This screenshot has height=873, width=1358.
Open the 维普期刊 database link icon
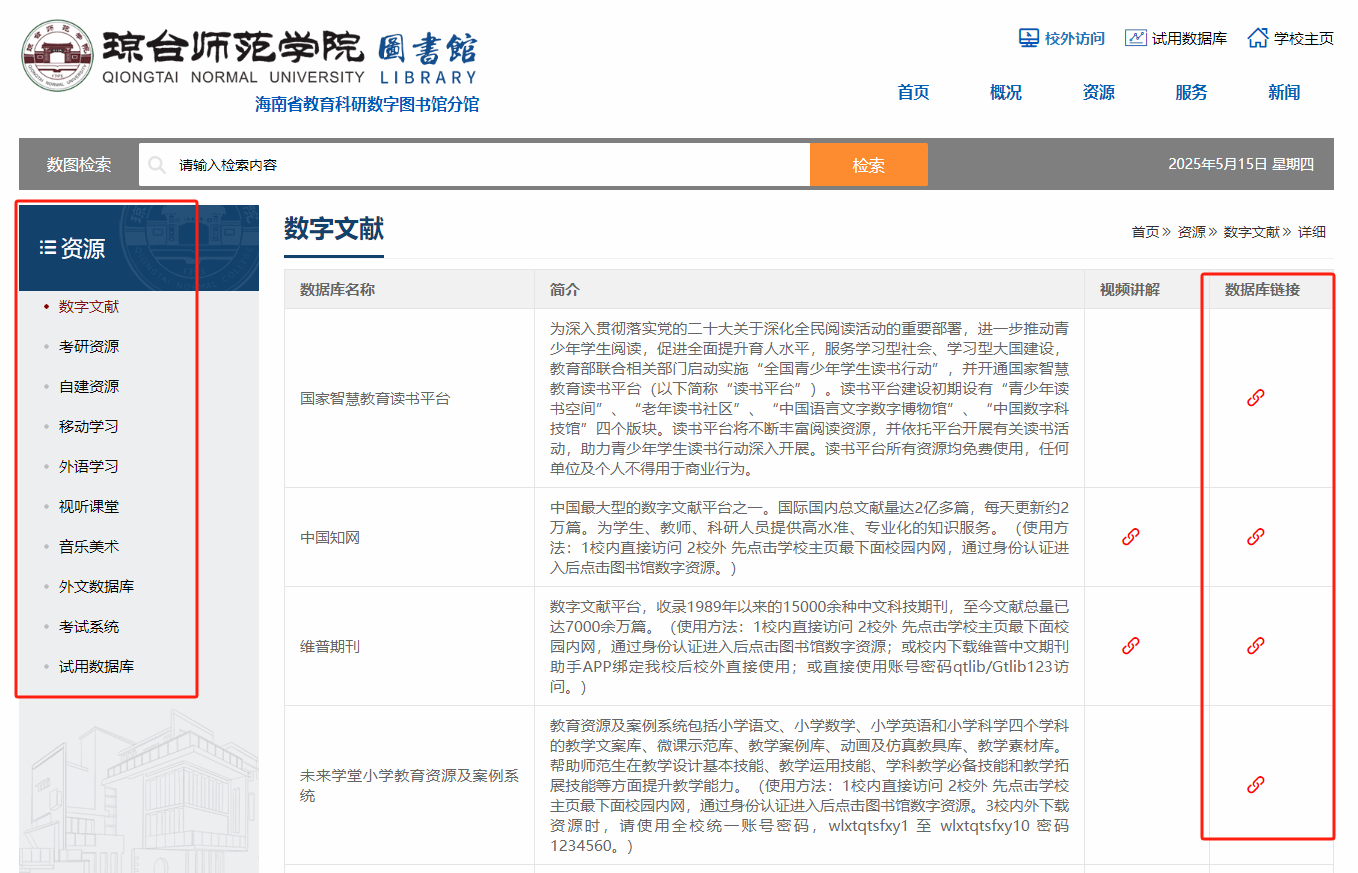[1256, 646]
